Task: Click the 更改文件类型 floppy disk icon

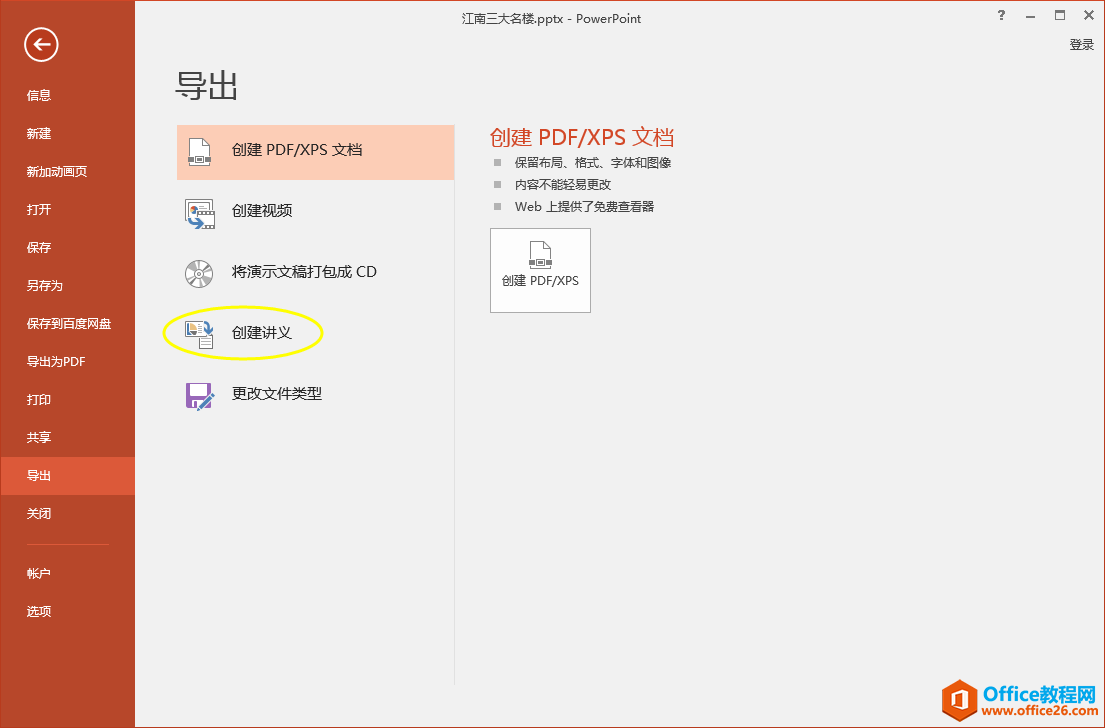Action: click(x=199, y=394)
